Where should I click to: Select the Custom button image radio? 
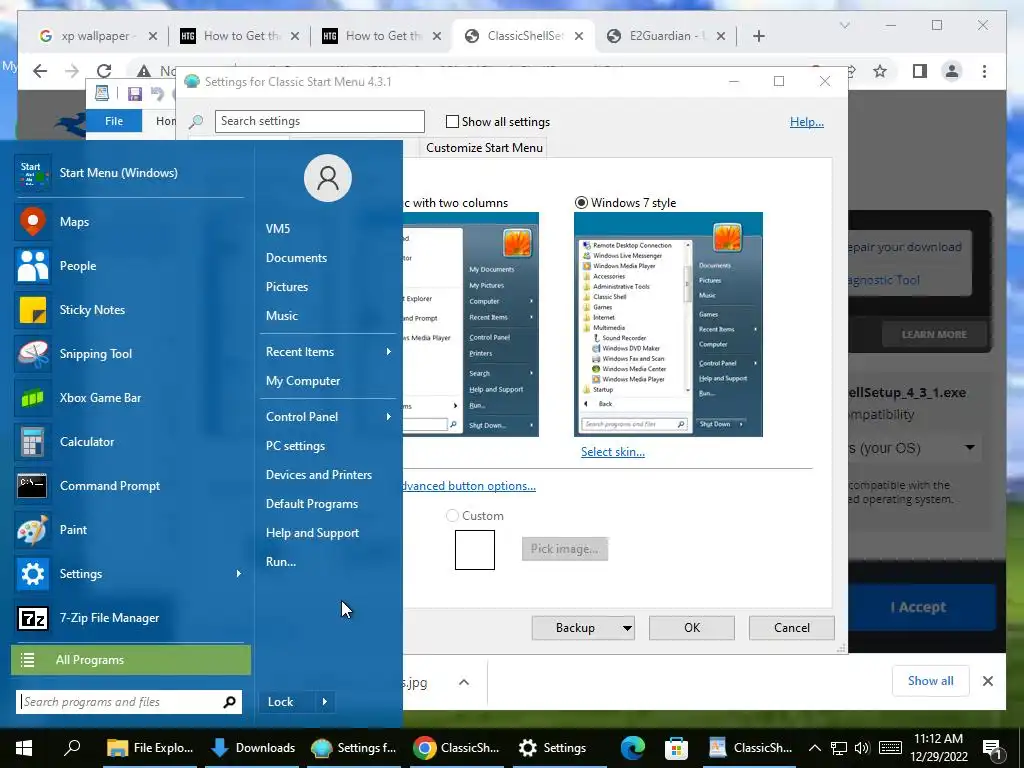click(452, 516)
